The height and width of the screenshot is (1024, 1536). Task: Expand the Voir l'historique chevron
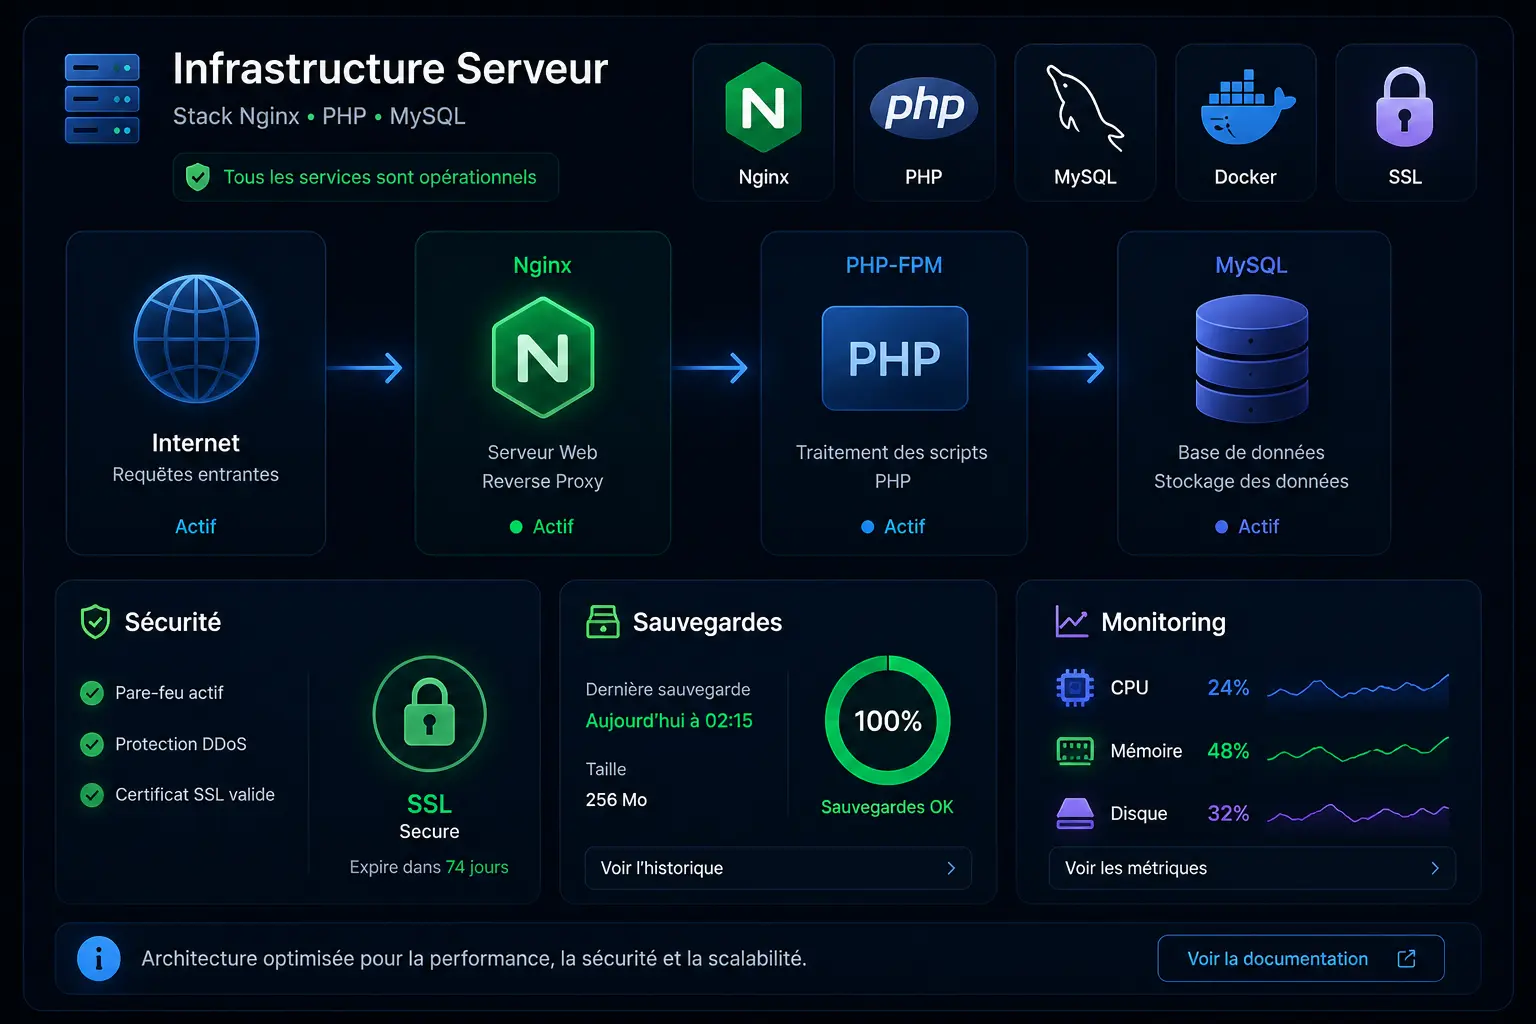(x=951, y=868)
